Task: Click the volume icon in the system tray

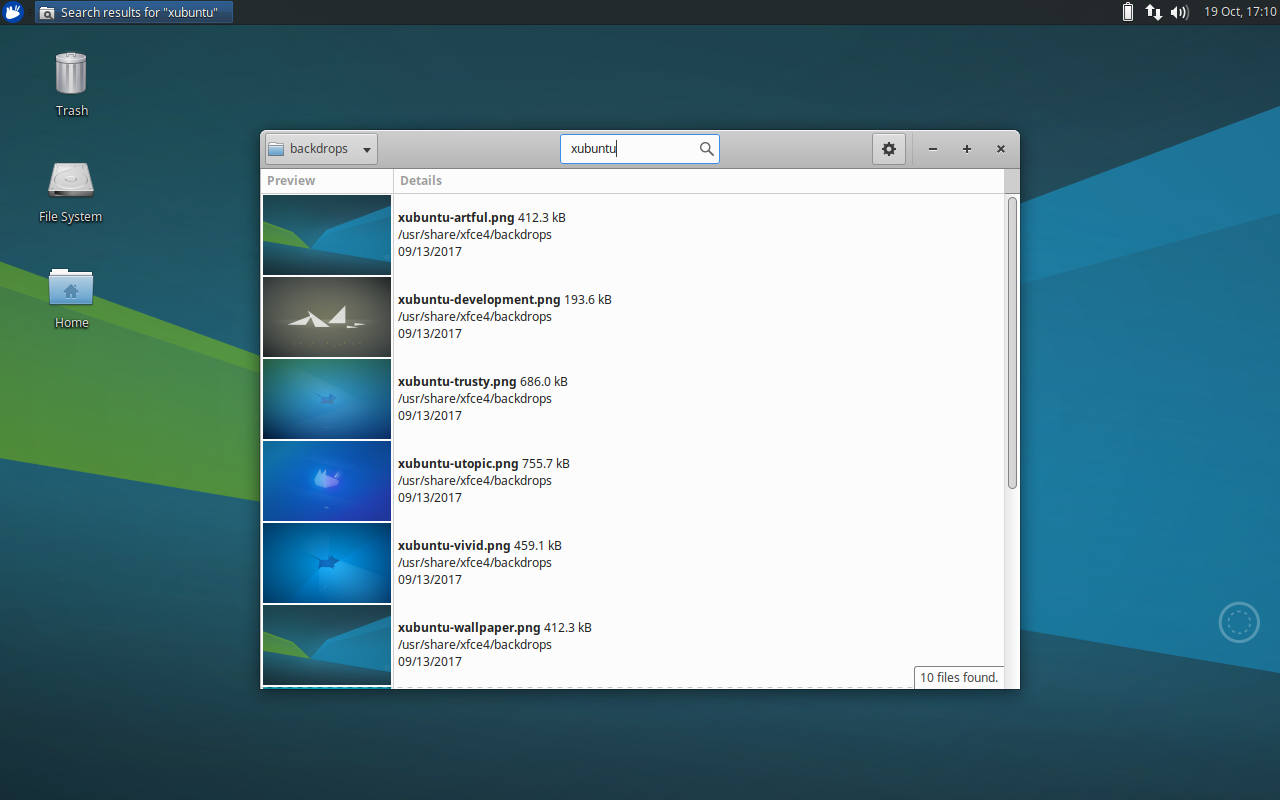Action: coord(1178,12)
